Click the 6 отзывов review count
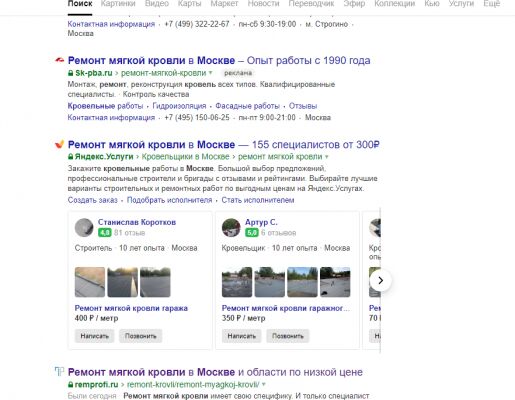 (x=278, y=233)
